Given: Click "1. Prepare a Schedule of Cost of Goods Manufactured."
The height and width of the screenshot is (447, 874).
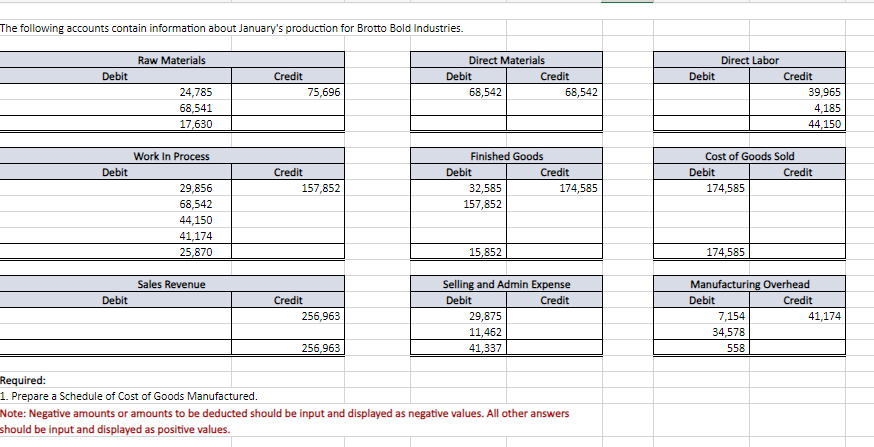Looking at the screenshot, I should coord(129,397).
